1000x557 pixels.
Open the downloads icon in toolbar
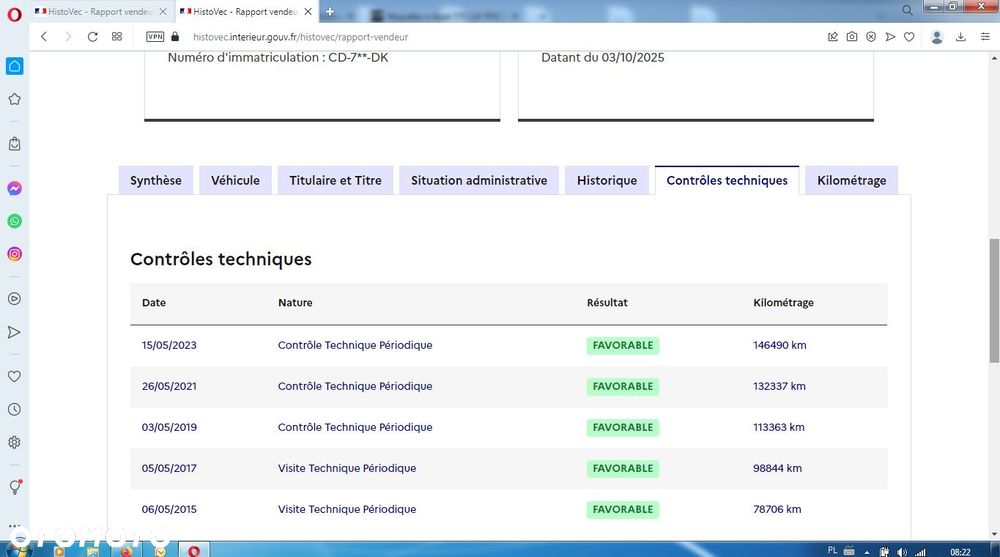pyautogui.click(x=960, y=37)
